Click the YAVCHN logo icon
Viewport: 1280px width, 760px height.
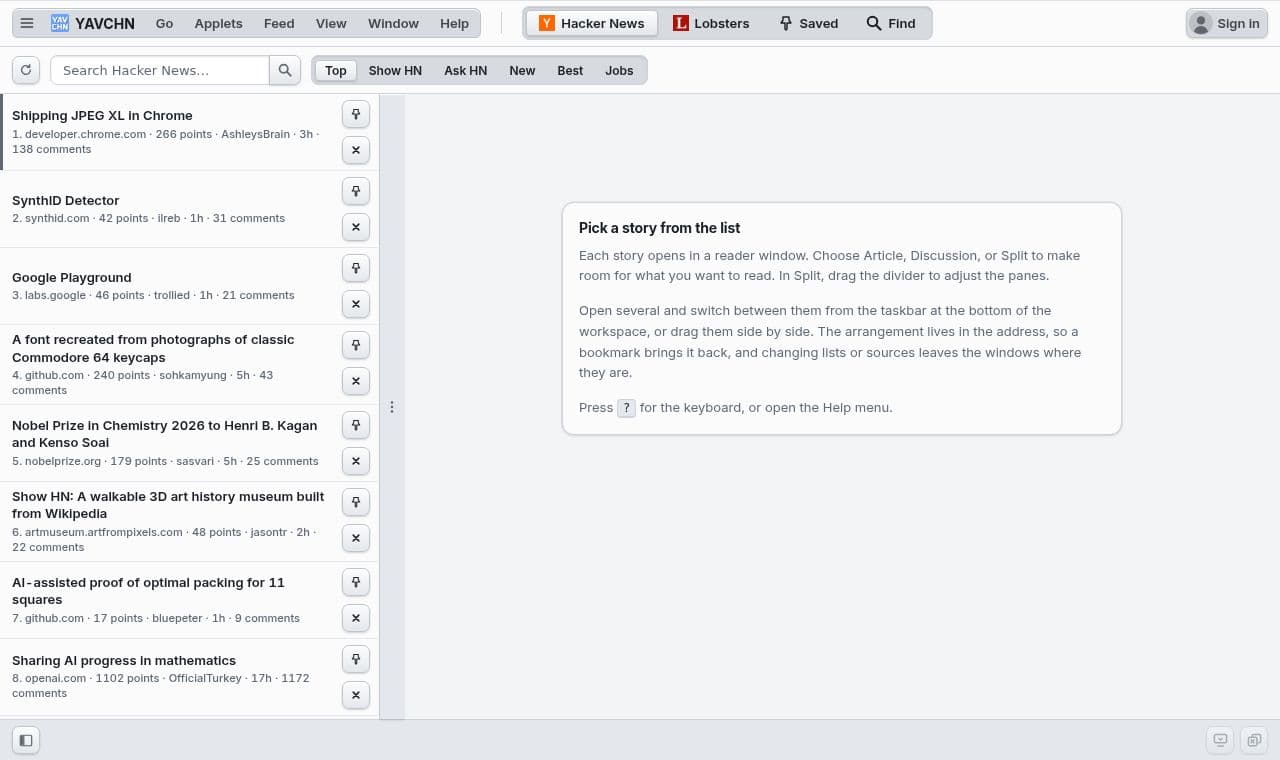point(60,23)
